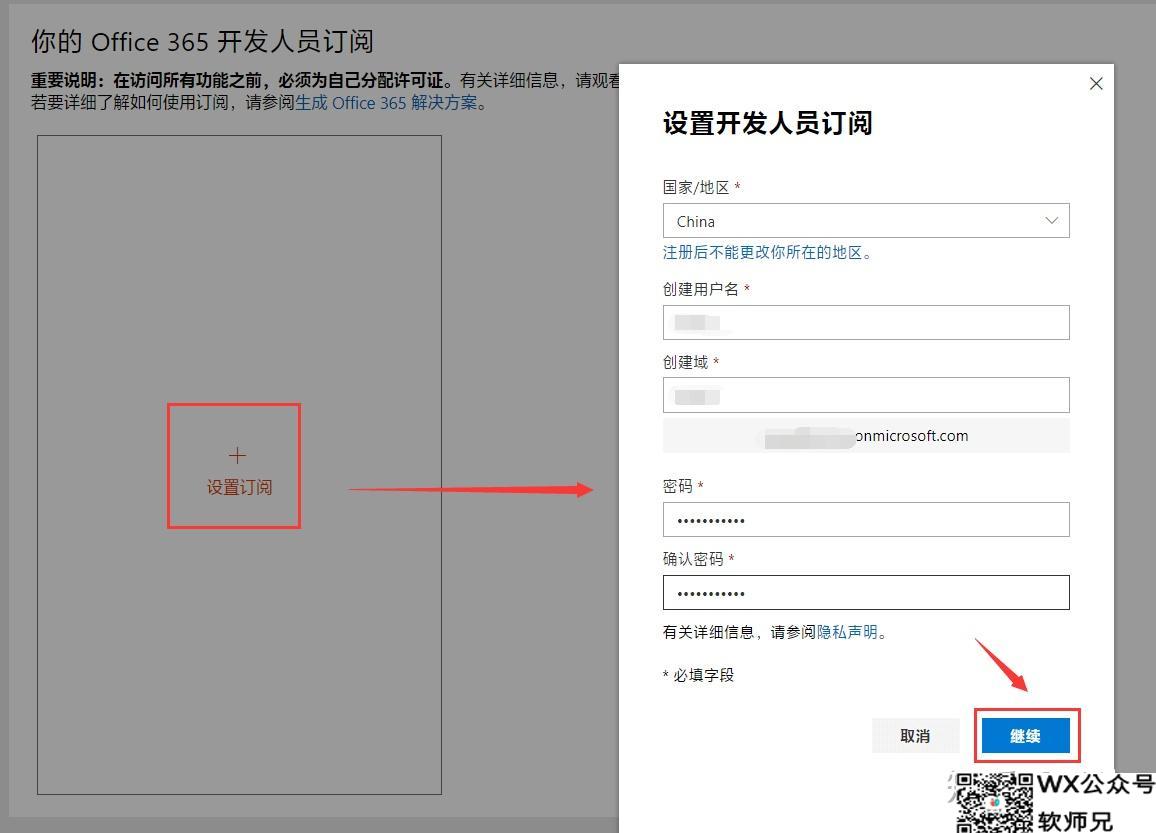Focus the confirm password field
Viewport: 1156px width, 833px height.
pyautogui.click(x=866, y=593)
